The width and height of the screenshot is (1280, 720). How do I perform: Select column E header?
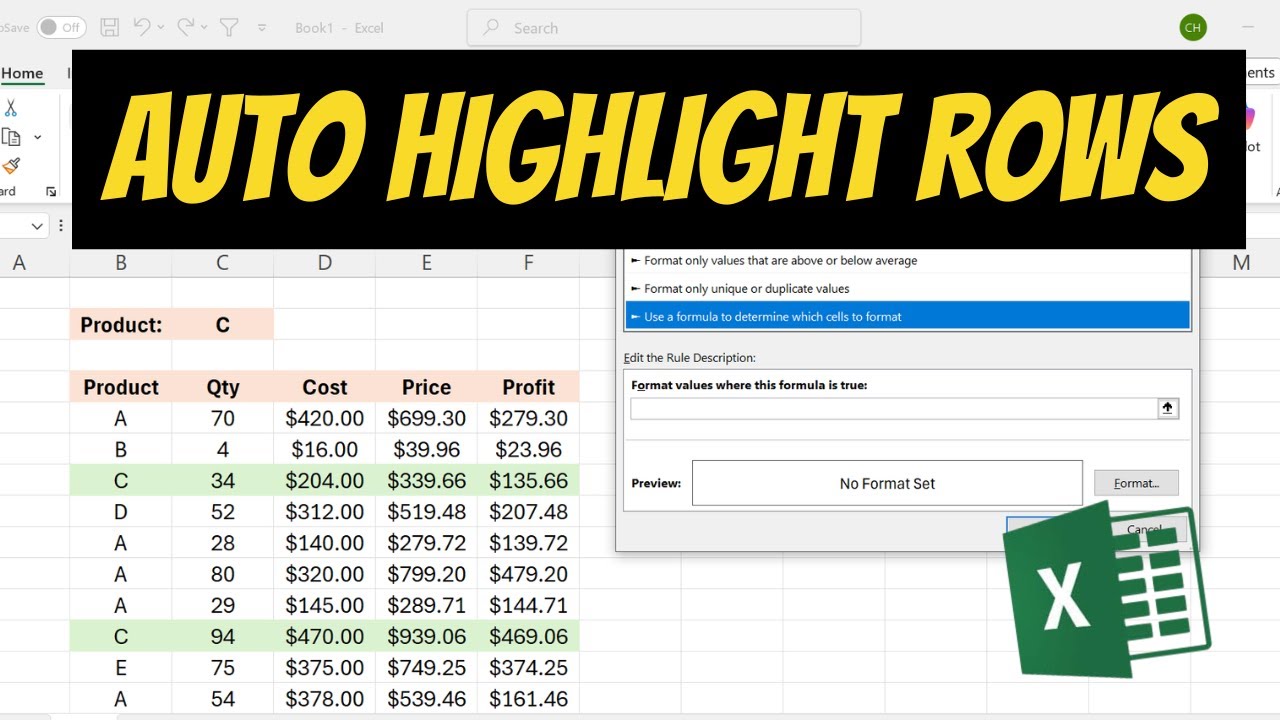[427, 263]
